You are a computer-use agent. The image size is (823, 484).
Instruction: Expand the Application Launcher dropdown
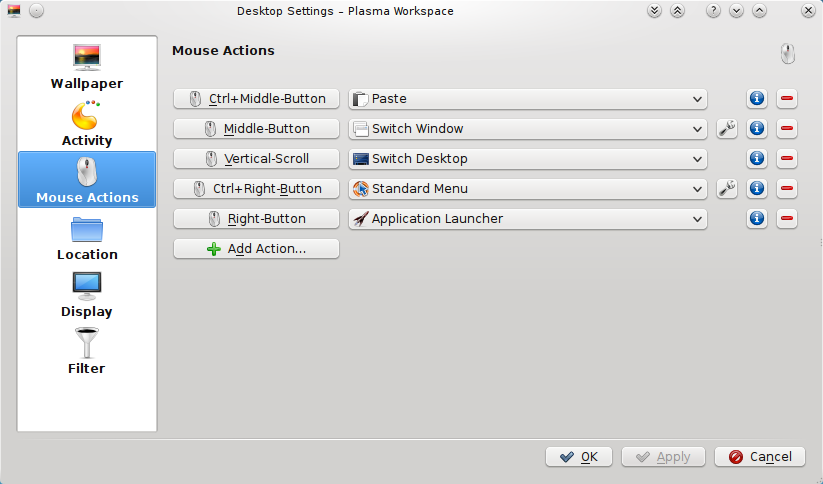(x=527, y=218)
